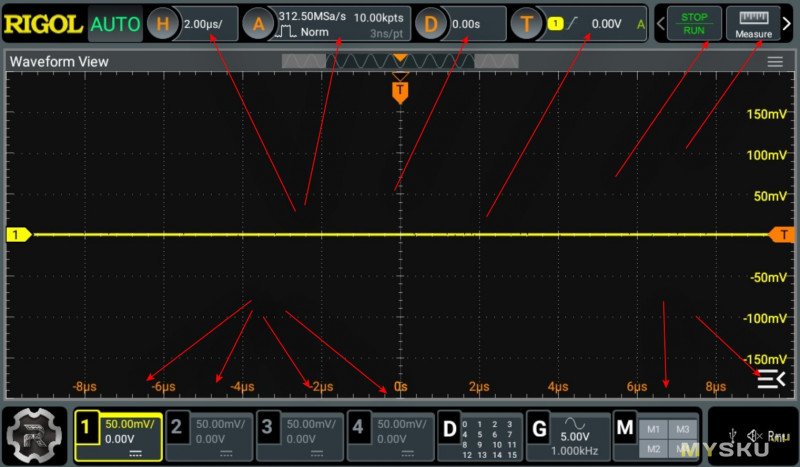Click the M1 math button

point(653,428)
